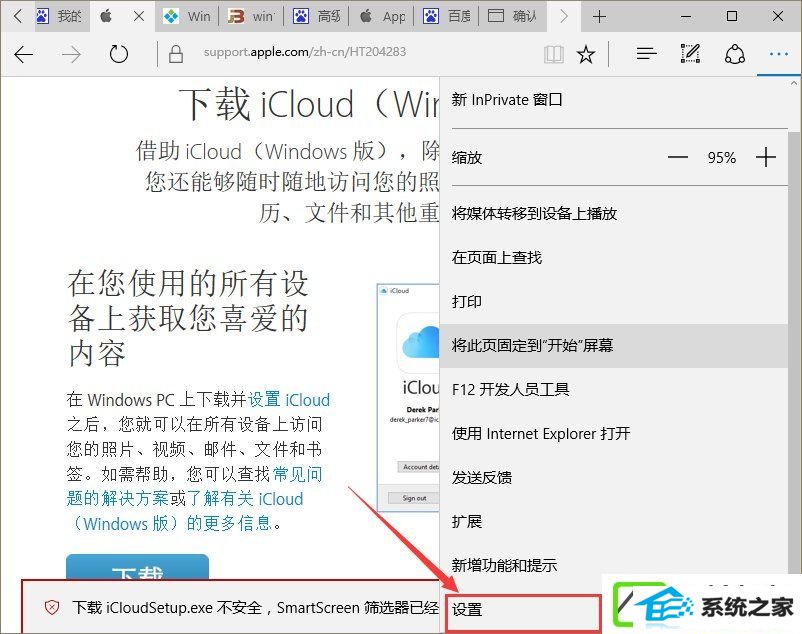Open 新 InPrivate 窗口
The height and width of the screenshot is (634, 802).
click(x=613, y=99)
